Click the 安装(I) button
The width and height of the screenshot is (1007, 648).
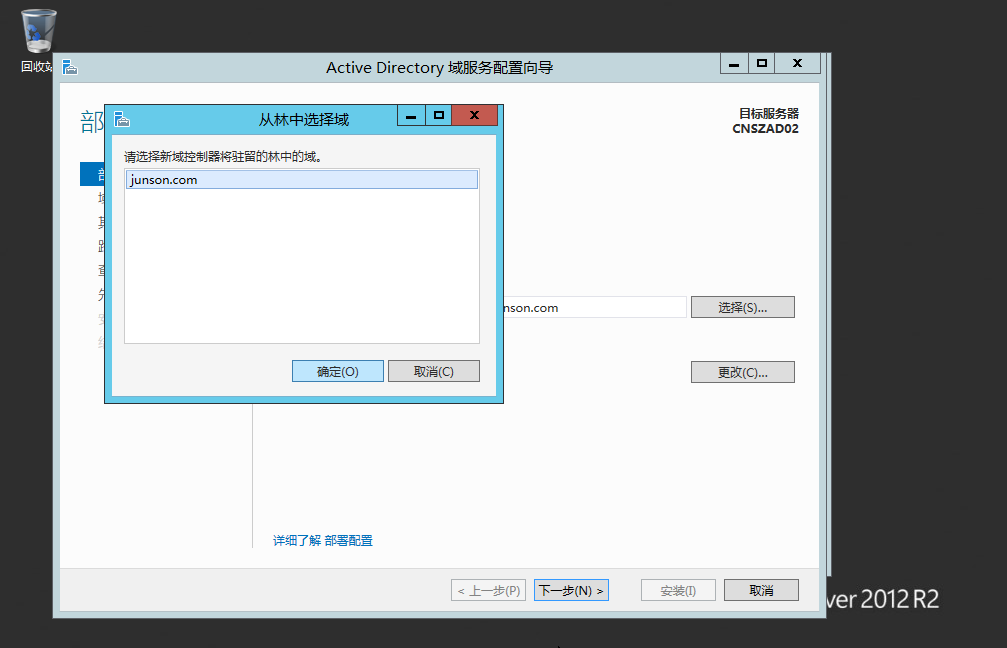[678, 590]
